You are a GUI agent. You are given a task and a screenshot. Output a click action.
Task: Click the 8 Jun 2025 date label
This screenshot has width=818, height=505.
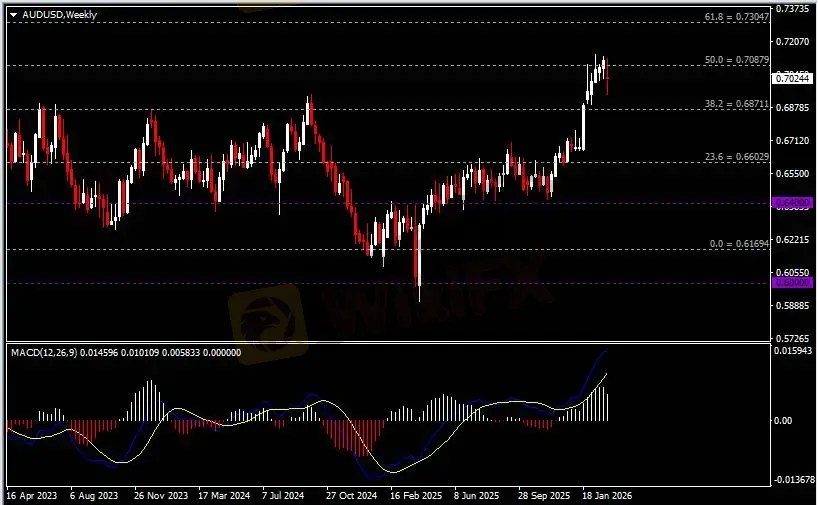point(476,495)
